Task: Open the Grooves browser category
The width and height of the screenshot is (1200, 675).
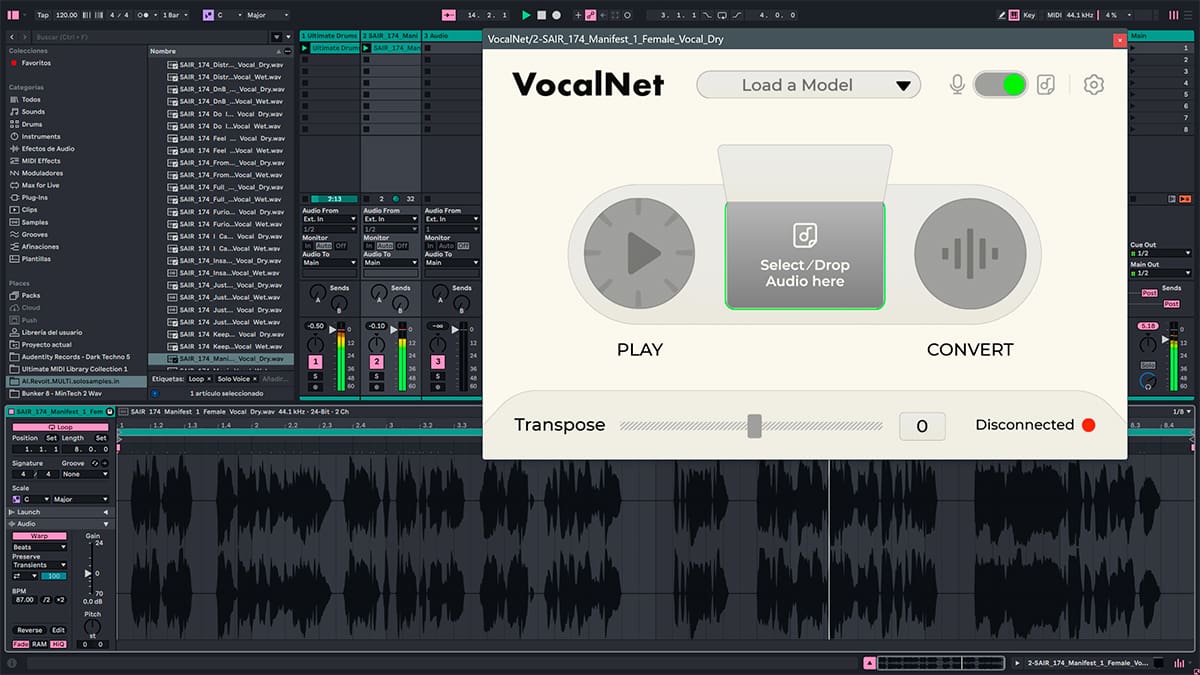Action: (34, 234)
